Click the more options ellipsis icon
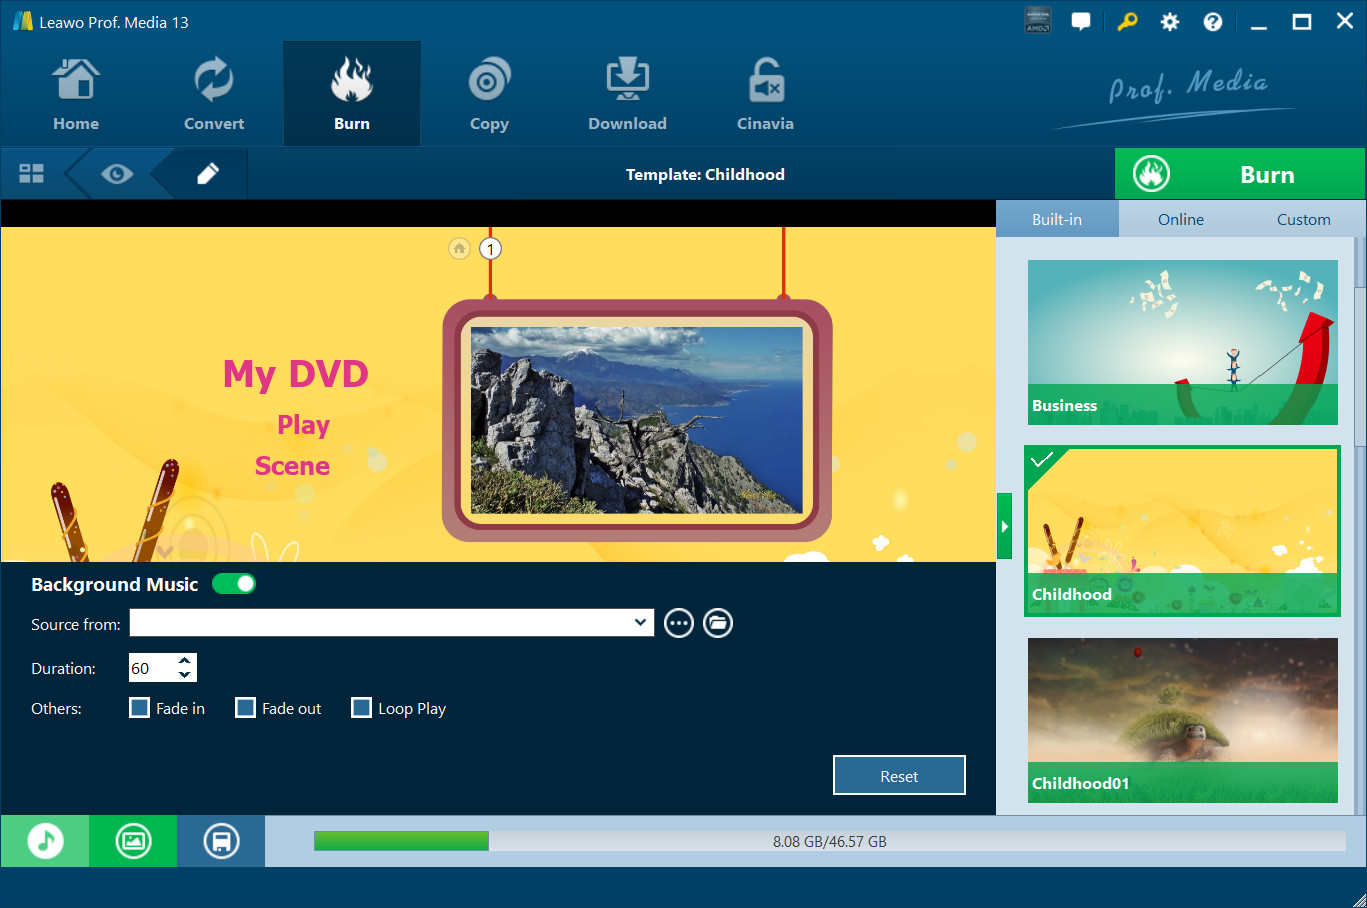 pos(679,623)
